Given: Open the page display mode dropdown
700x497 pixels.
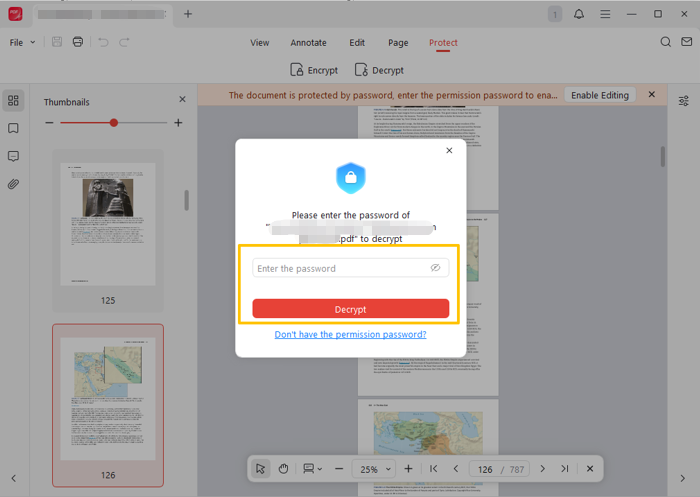Looking at the screenshot, I should tap(312, 469).
